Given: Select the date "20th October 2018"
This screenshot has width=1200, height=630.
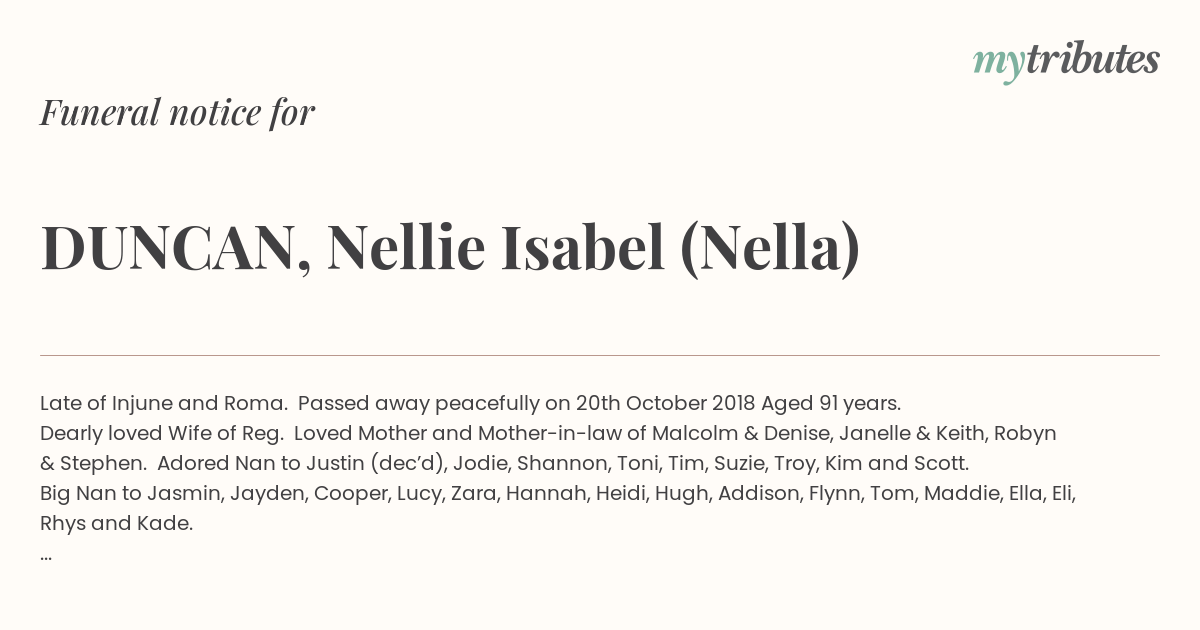Looking at the screenshot, I should (x=664, y=403).
